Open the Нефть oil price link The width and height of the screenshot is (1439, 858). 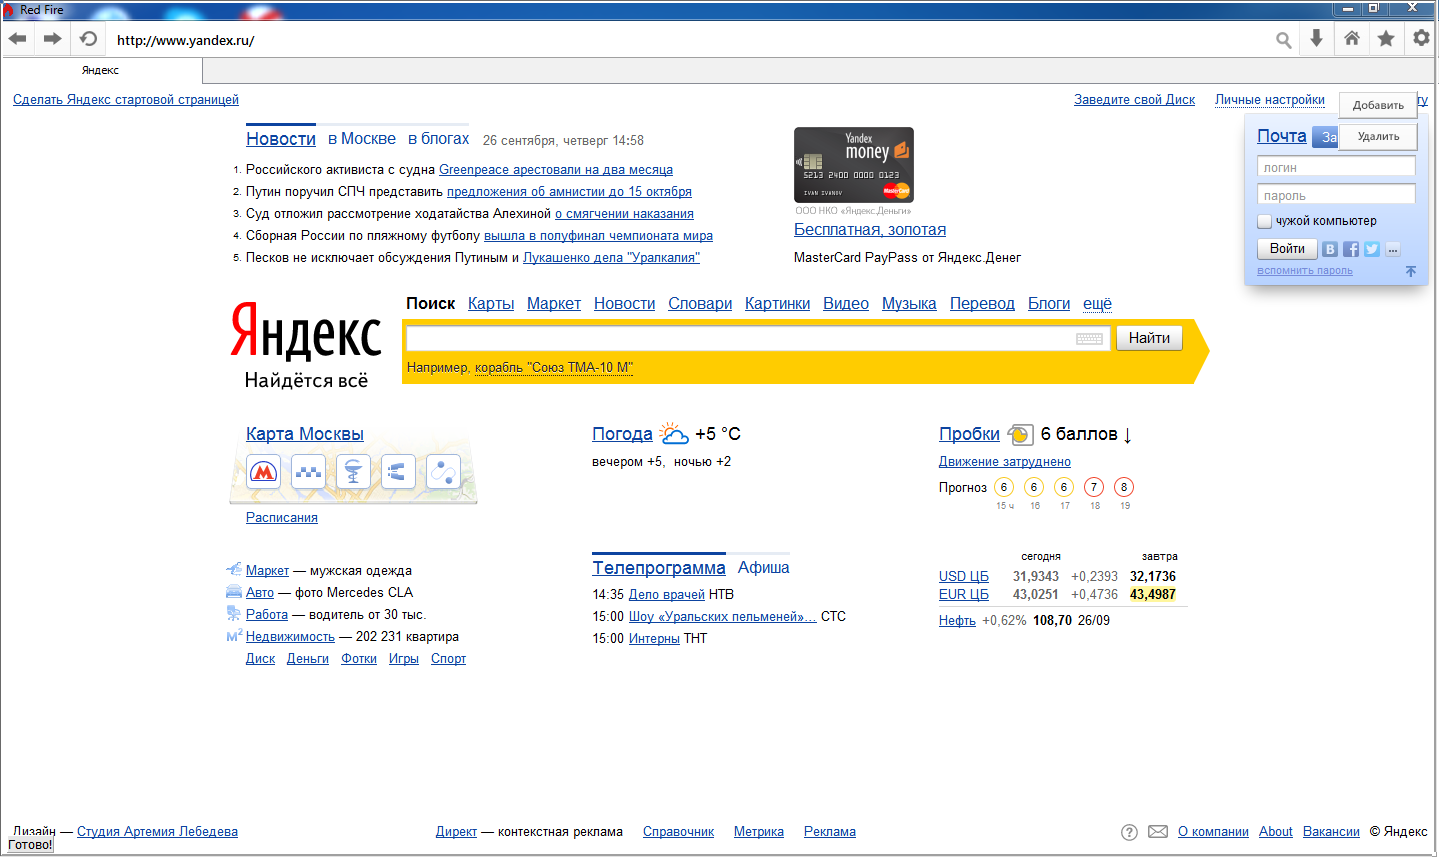click(957, 621)
